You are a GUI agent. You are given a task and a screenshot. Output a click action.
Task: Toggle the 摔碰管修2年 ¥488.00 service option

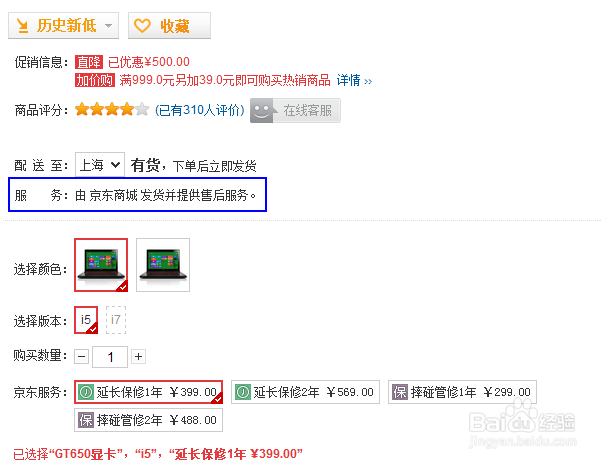tap(148, 420)
